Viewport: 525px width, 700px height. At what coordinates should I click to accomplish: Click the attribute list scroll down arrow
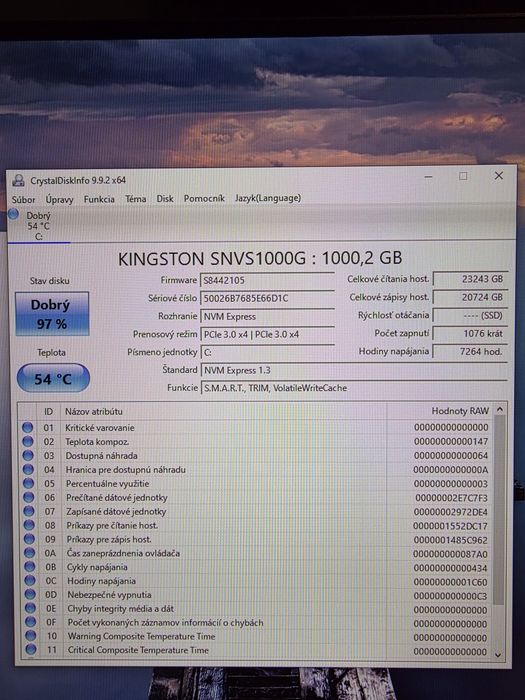[498, 654]
